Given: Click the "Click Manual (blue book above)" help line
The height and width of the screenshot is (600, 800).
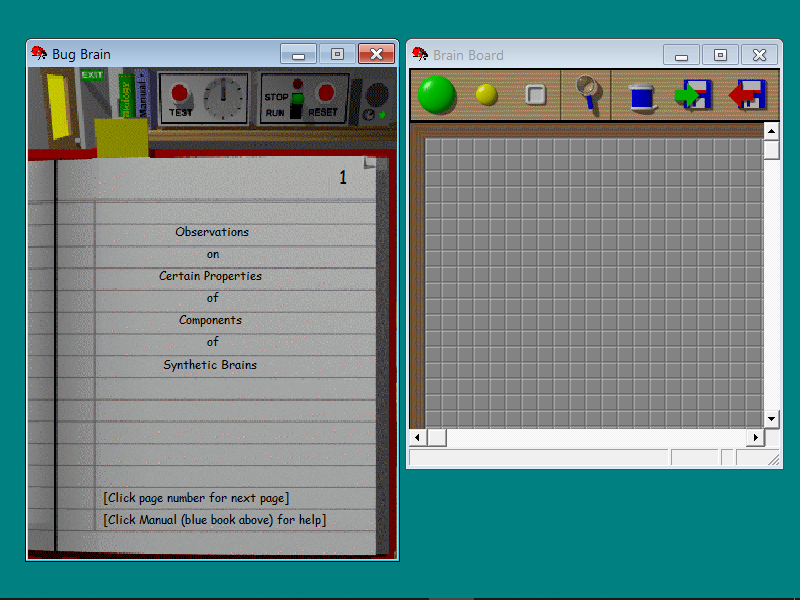Looking at the screenshot, I should [x=214, y=520].
